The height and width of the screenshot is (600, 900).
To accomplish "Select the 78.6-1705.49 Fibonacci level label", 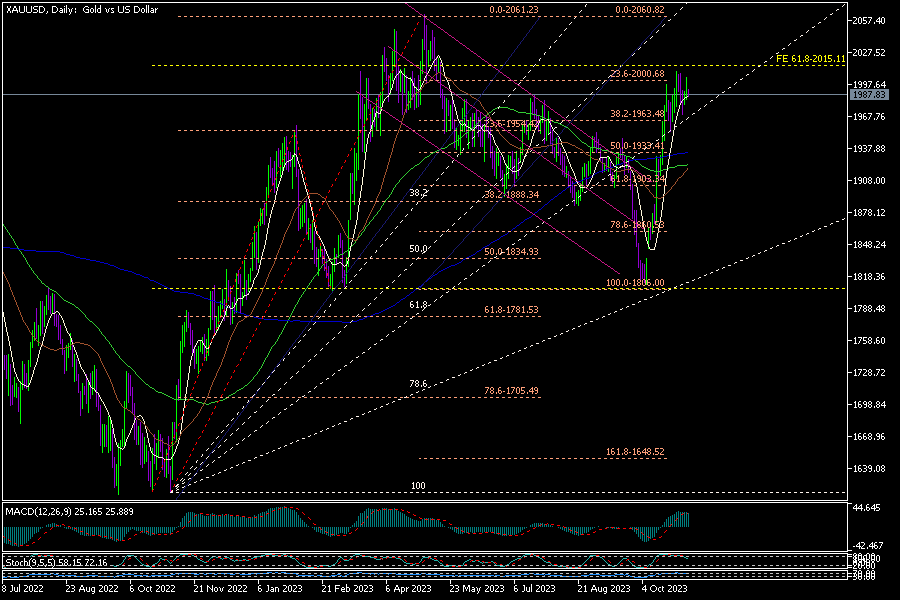I will 511,390.
